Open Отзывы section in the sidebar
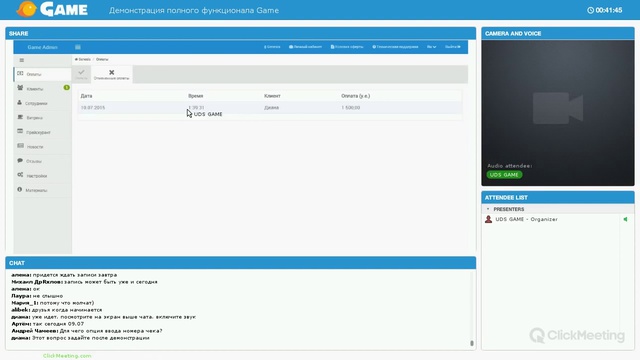640x360 pixels. coord(42,161)
